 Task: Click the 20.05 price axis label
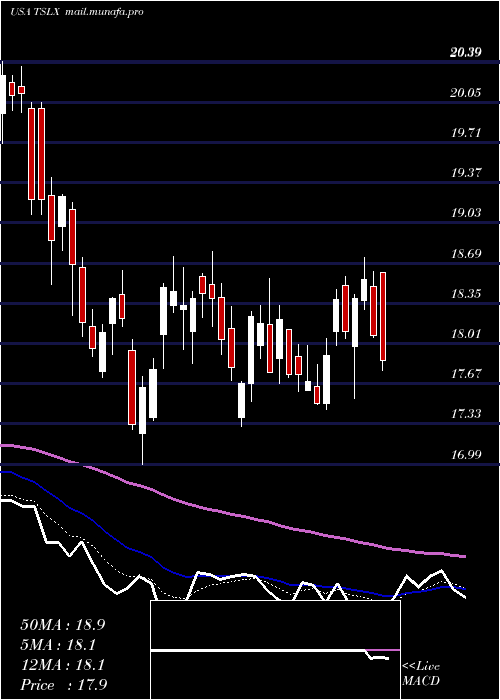(x=466, y=93)
